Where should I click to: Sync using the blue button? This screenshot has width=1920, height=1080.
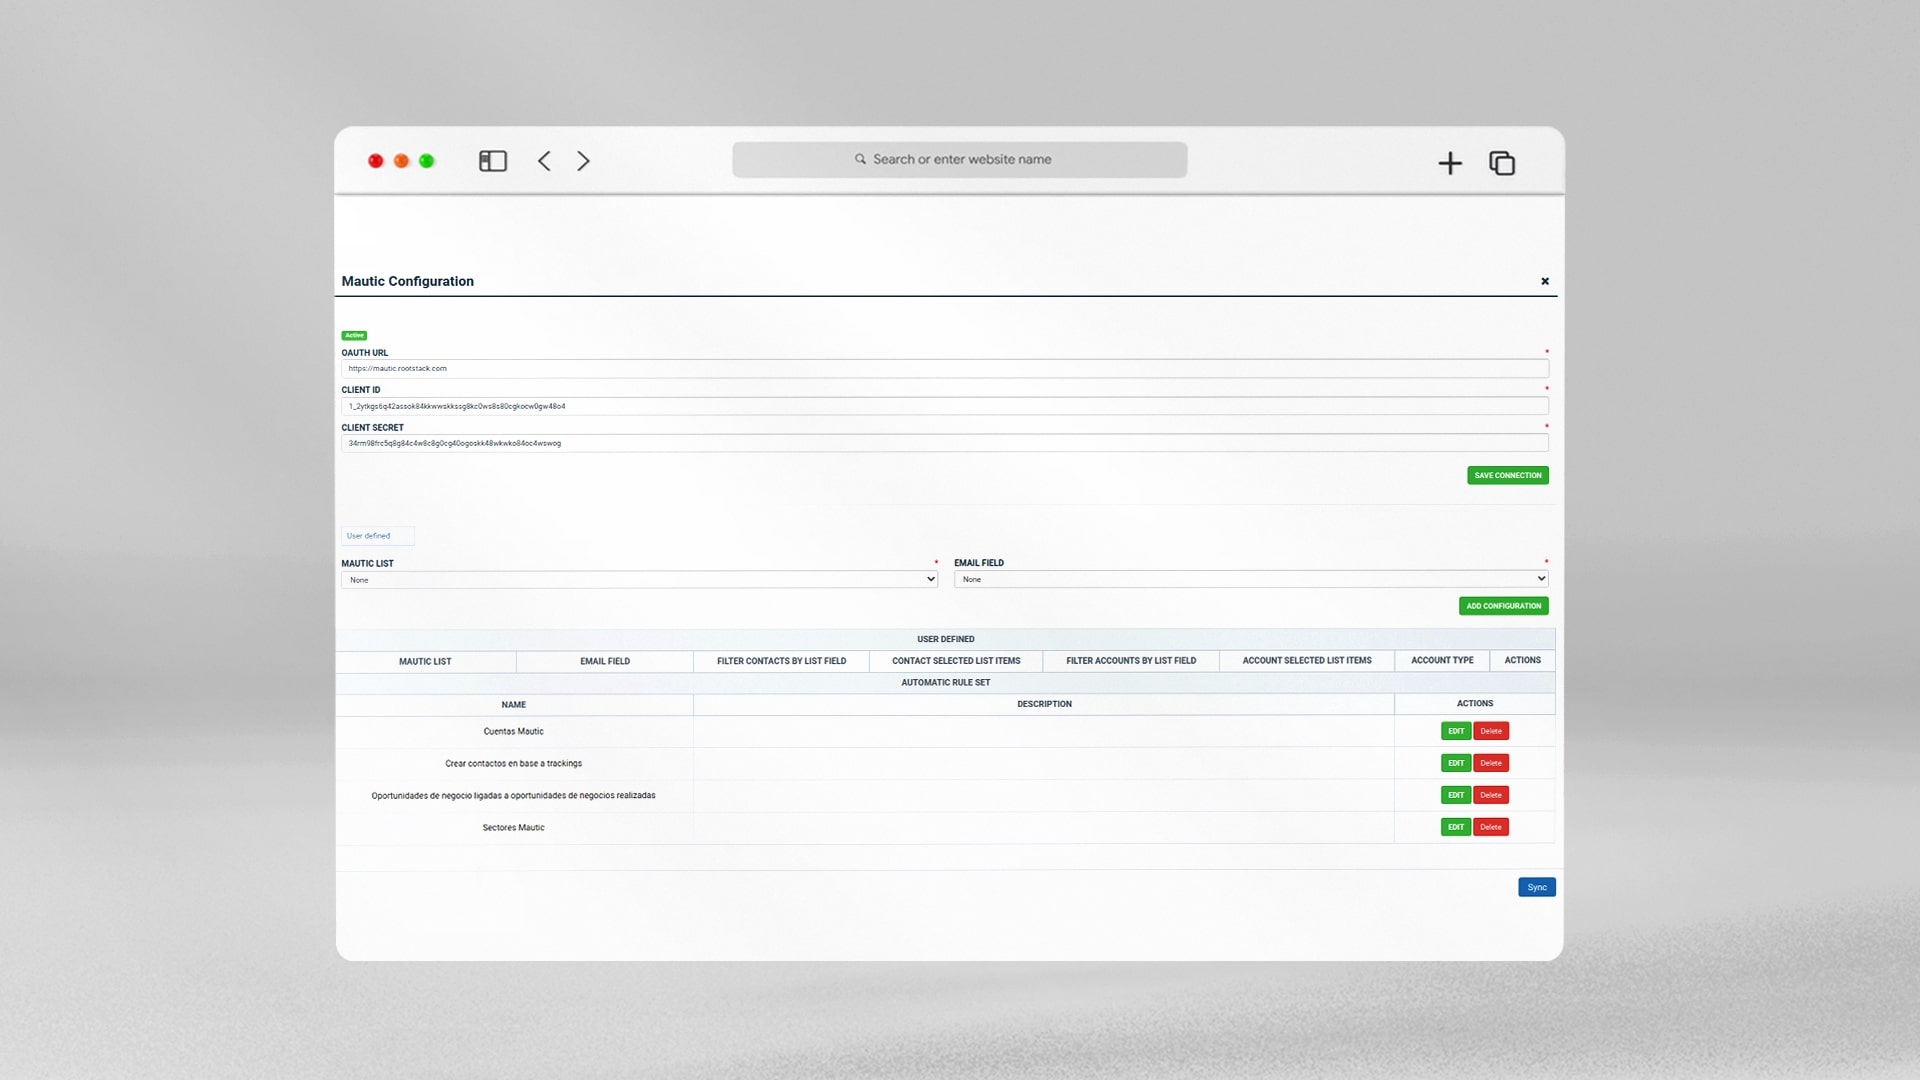1537,887
